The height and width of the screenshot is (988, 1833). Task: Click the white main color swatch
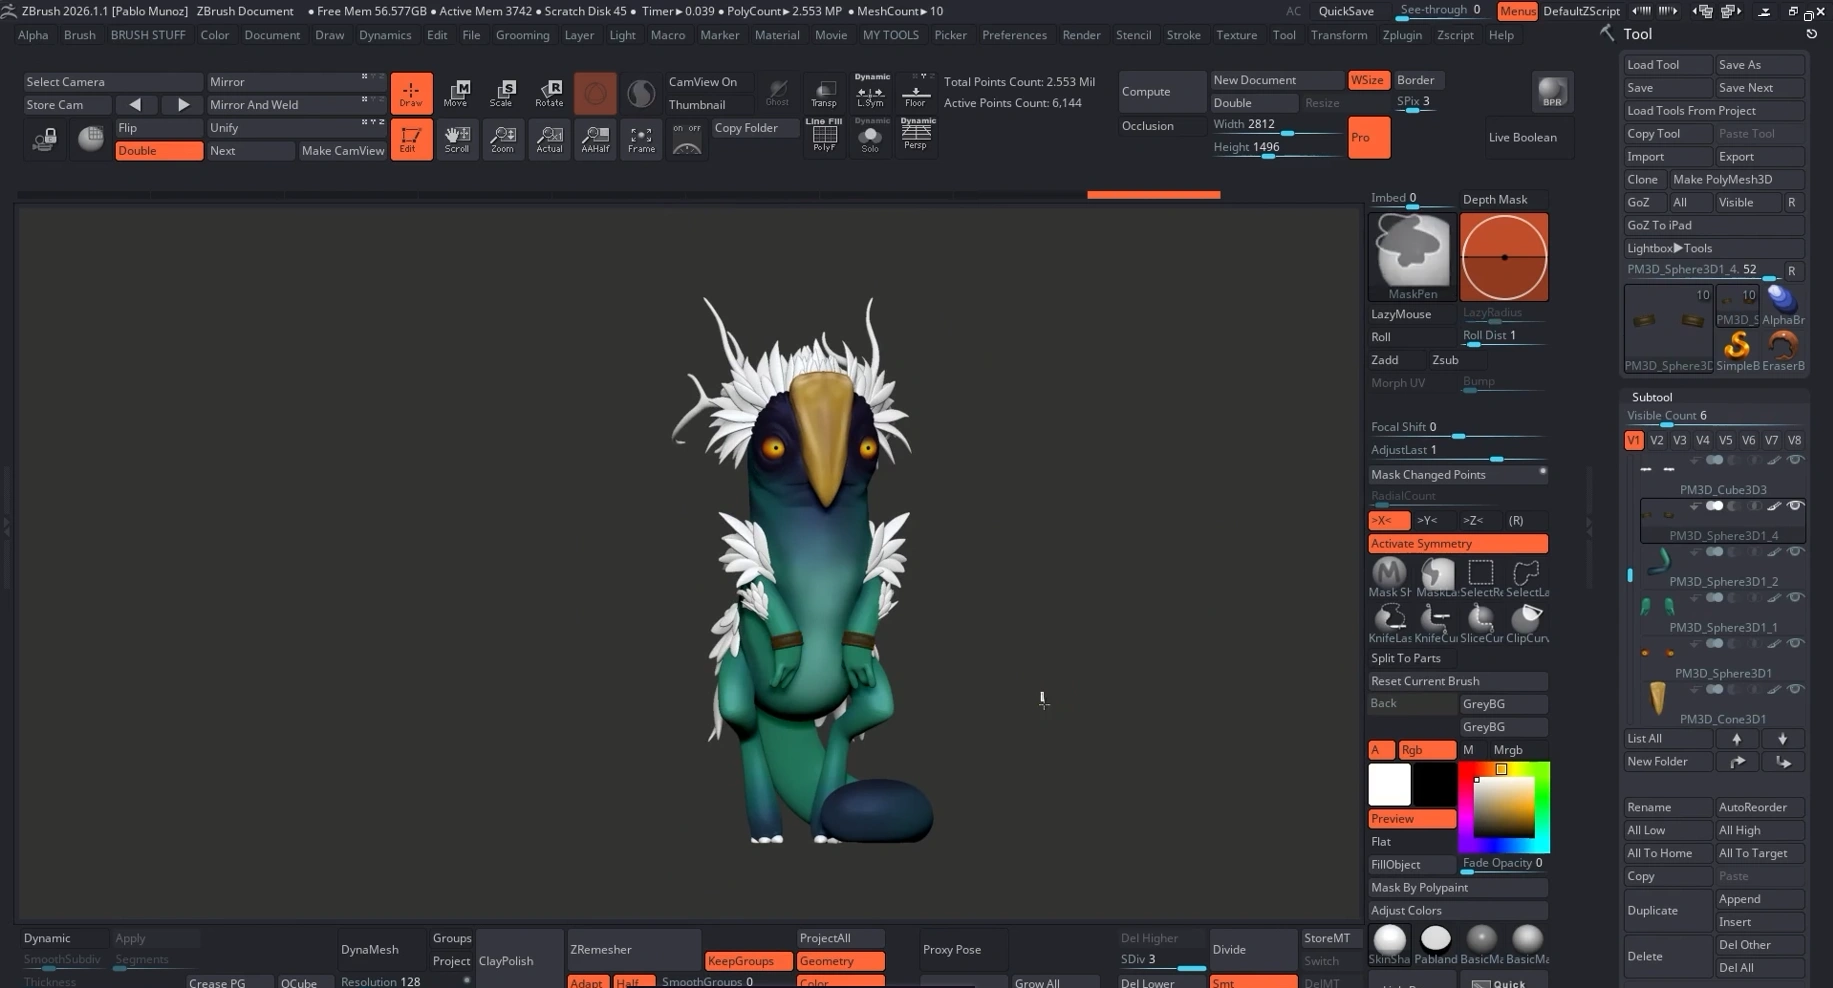coord(1389,784)
